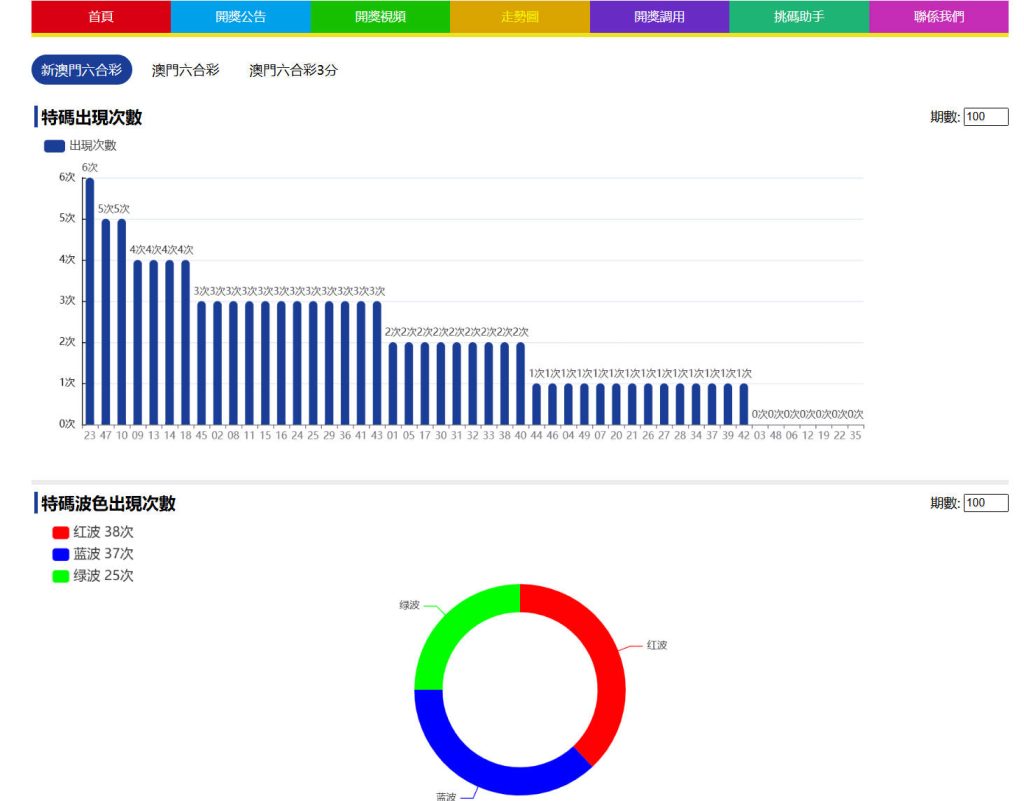1024x801 pixels.
Task: Open the 首頁 home menu item
Action: pos(102,16)
